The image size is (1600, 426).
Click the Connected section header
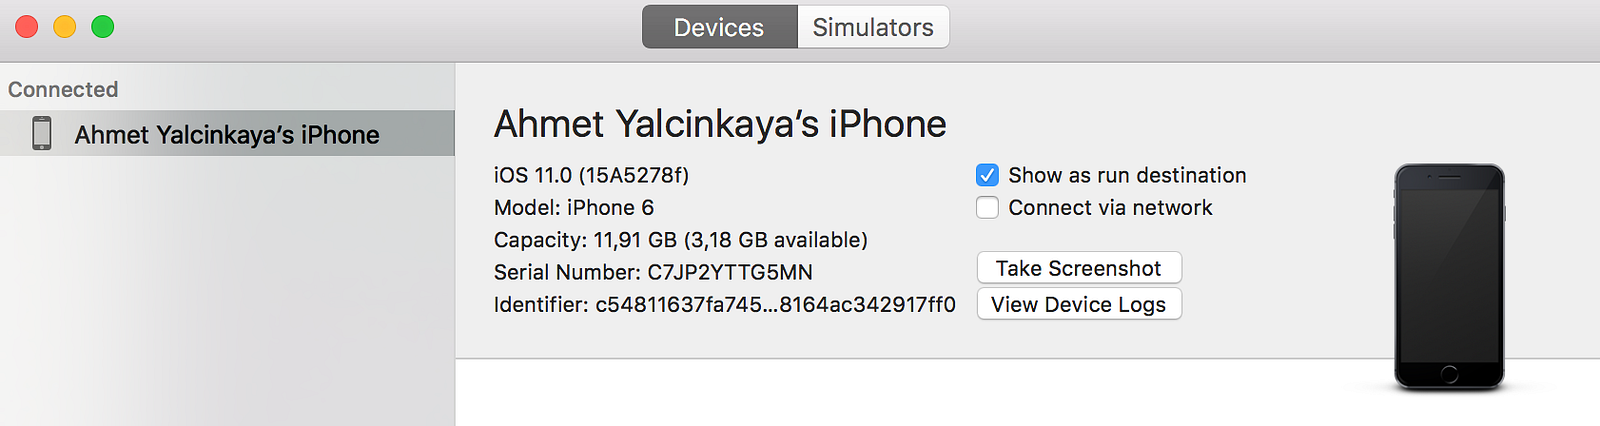coord(63,90)
